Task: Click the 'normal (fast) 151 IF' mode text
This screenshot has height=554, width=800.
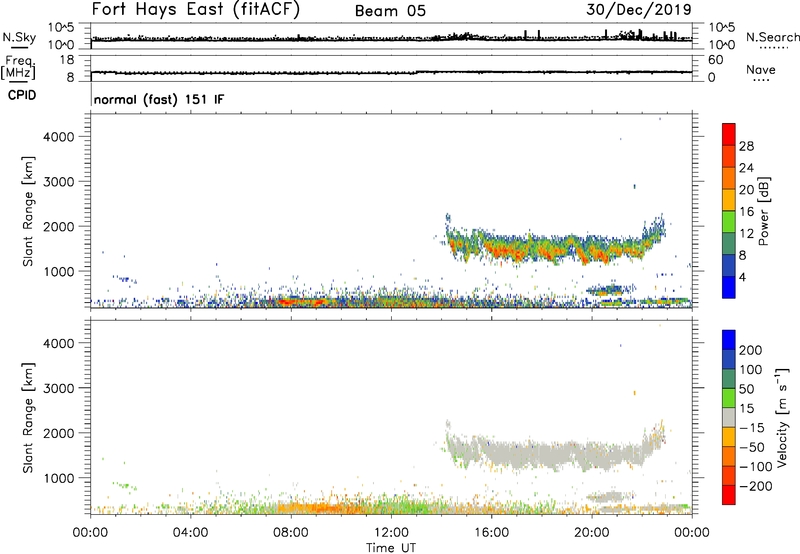Action: [x=159, y=99]
